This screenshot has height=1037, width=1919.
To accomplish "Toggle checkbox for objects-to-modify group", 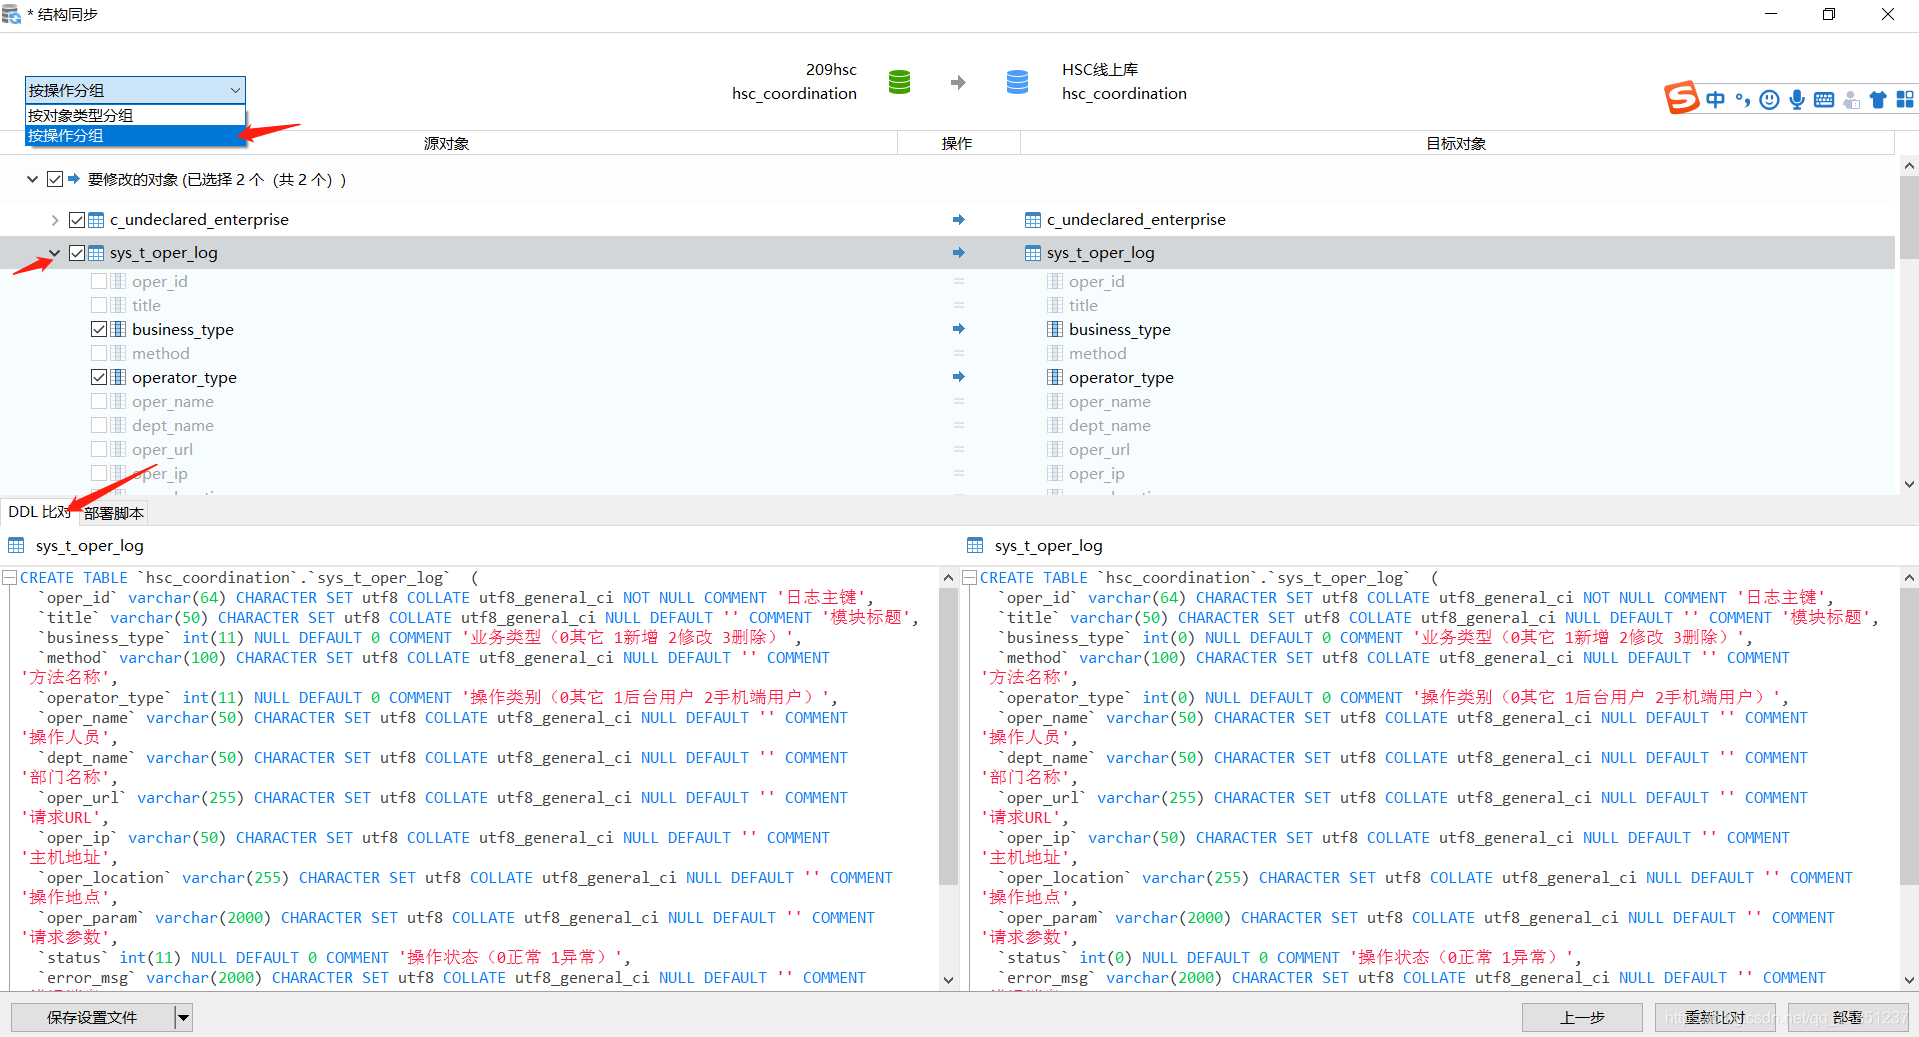I will [55, 179].
